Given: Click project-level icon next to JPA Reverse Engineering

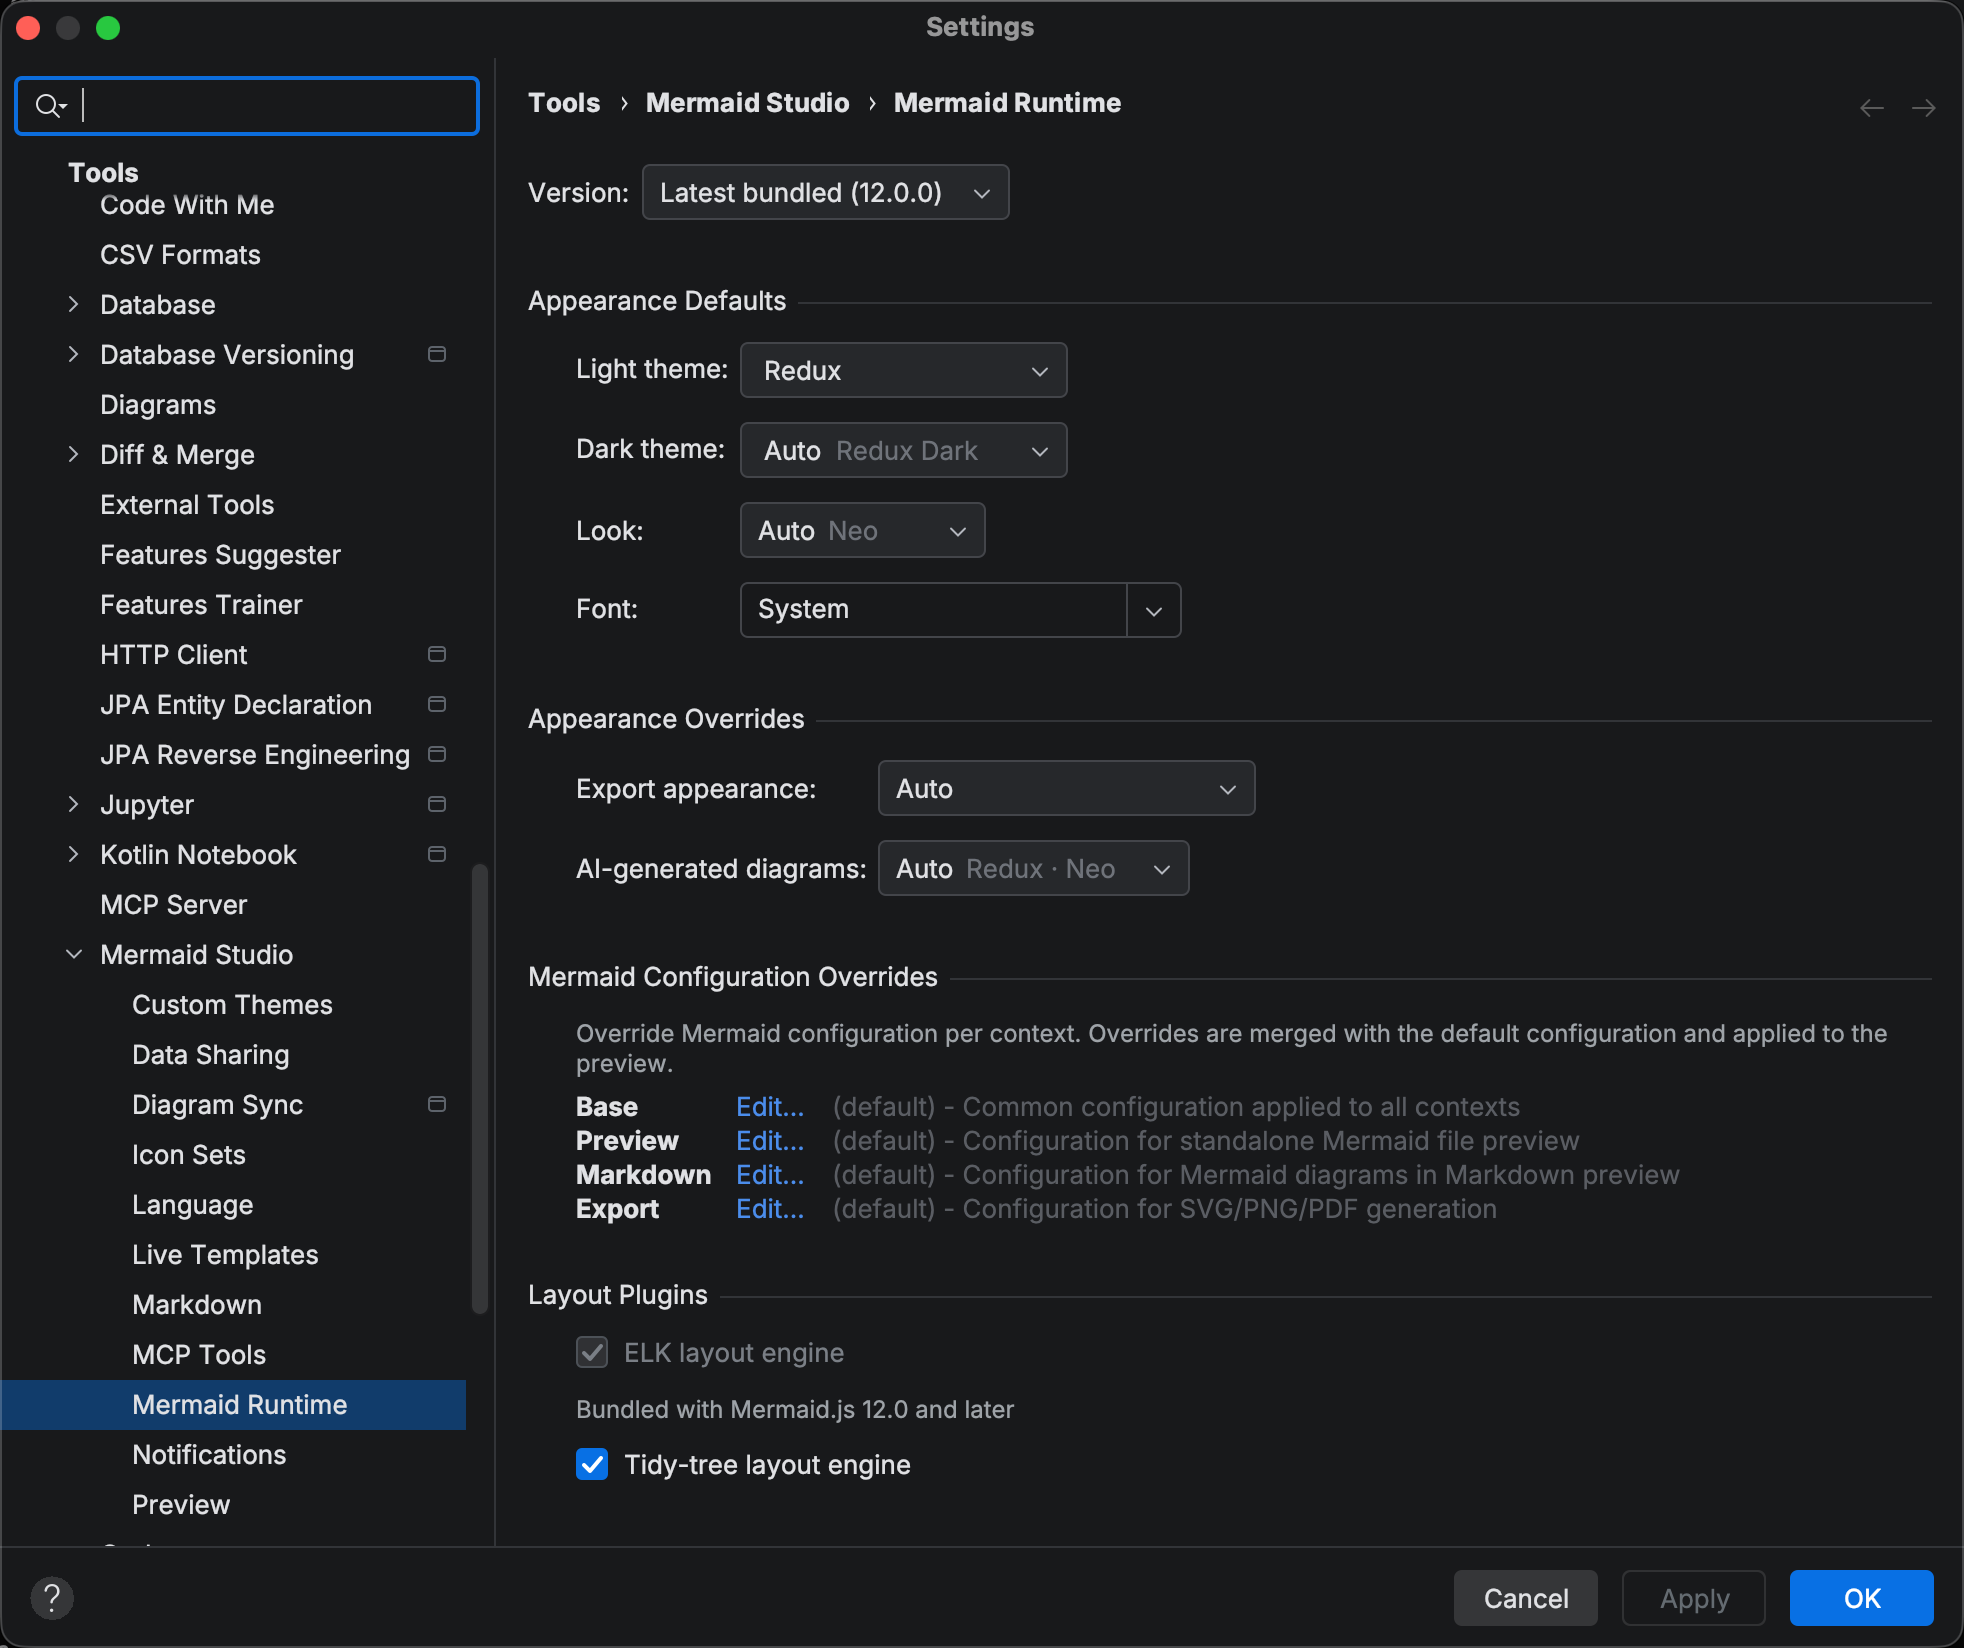Looking at the screenshot, I should 437,754.
